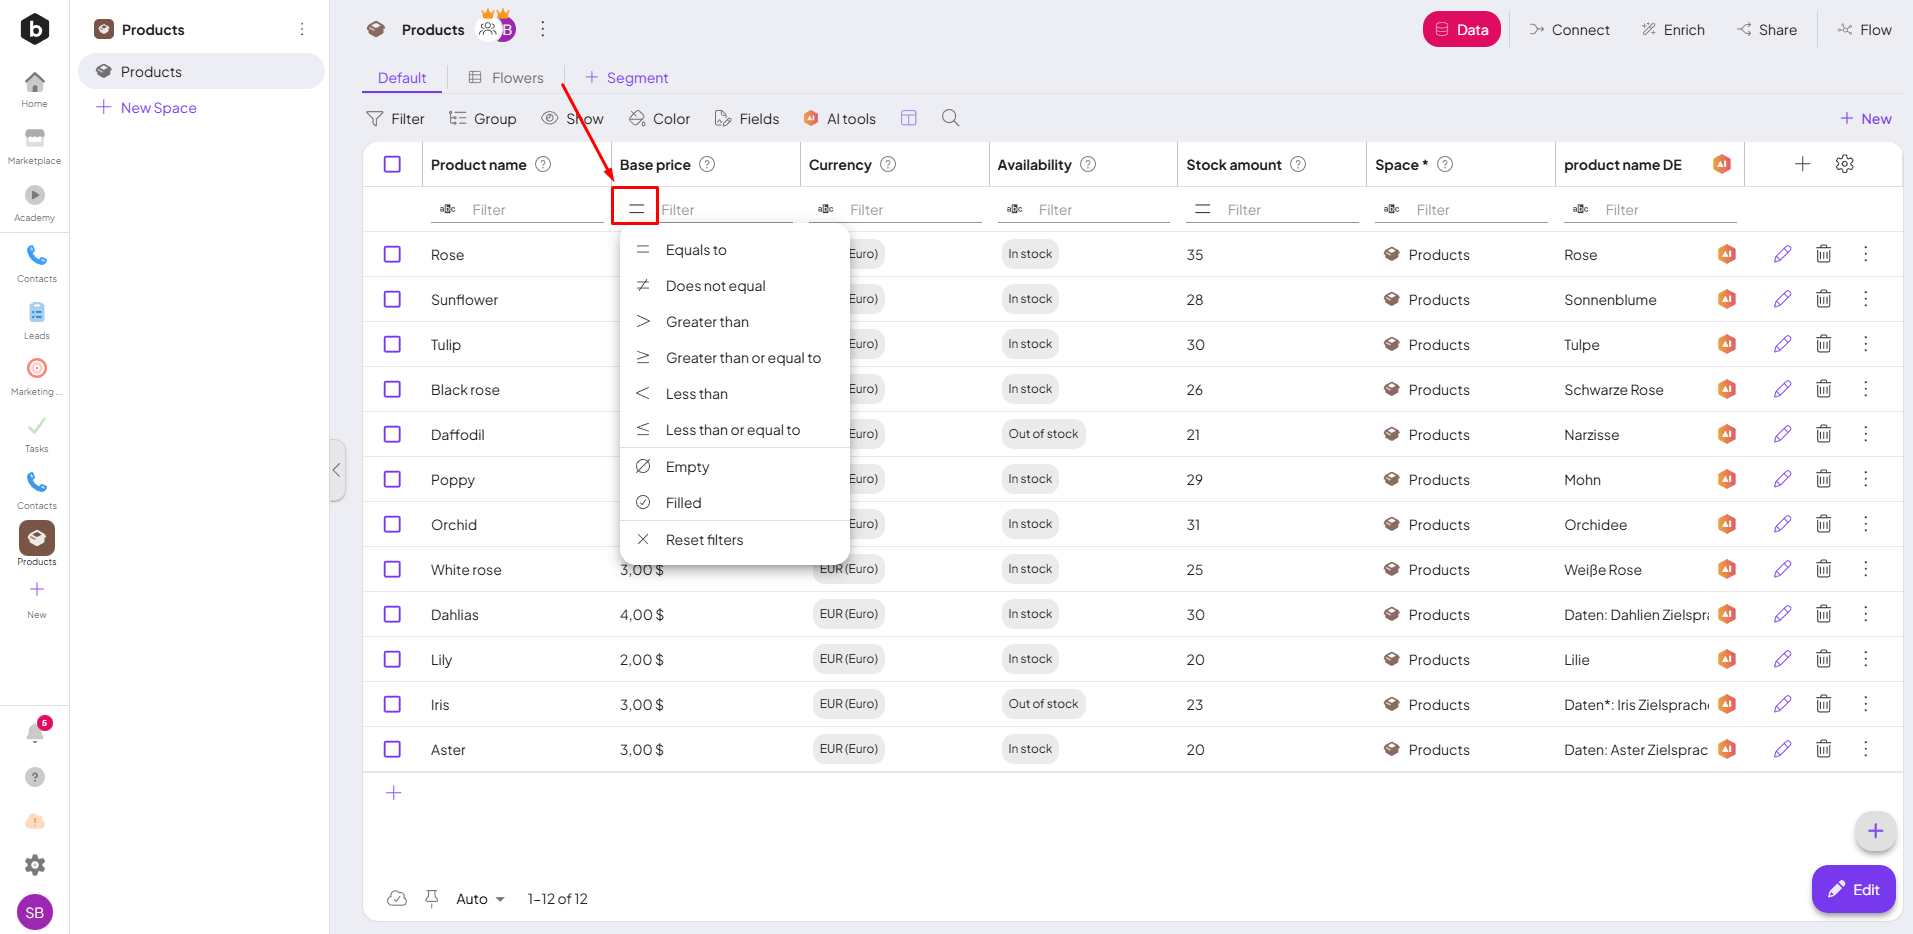Check the Rose row checkbox
This screenshot has height=934, width=1913.
tap(392, 254)
